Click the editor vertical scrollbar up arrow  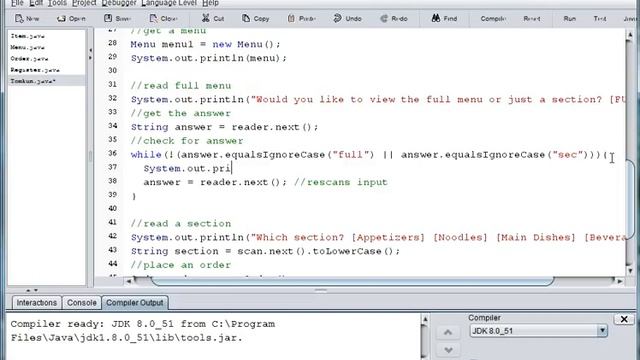pyautogui.click(x=630, y=35)
